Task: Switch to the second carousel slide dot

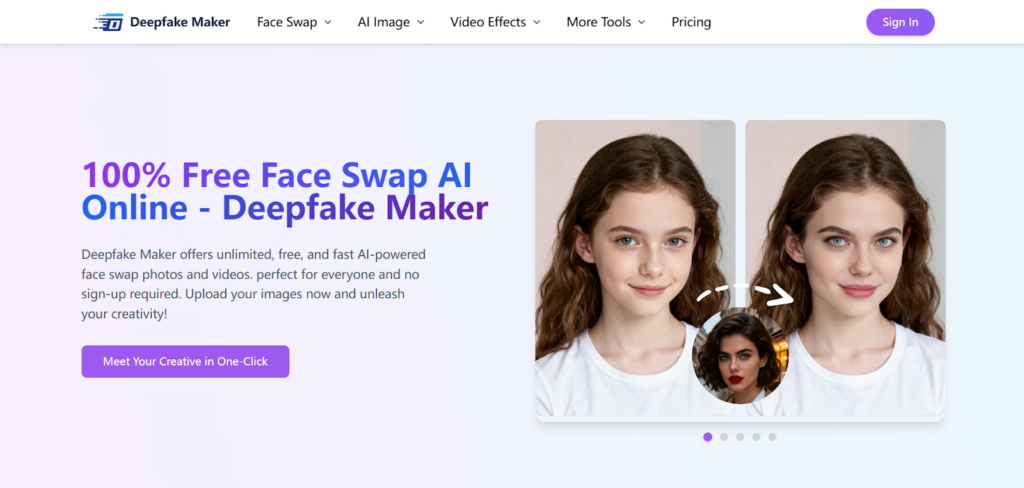Action: (x=724, y=437)
